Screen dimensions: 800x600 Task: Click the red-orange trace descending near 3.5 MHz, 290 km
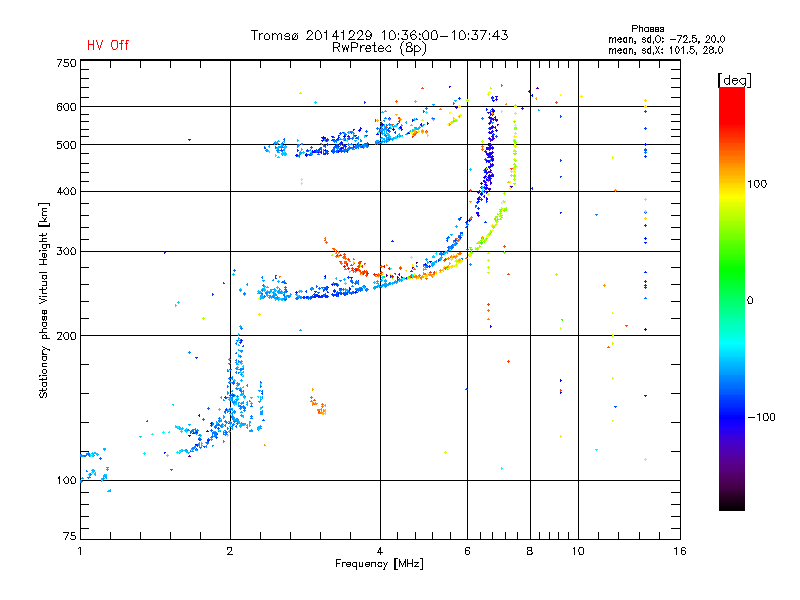(348, 260)
